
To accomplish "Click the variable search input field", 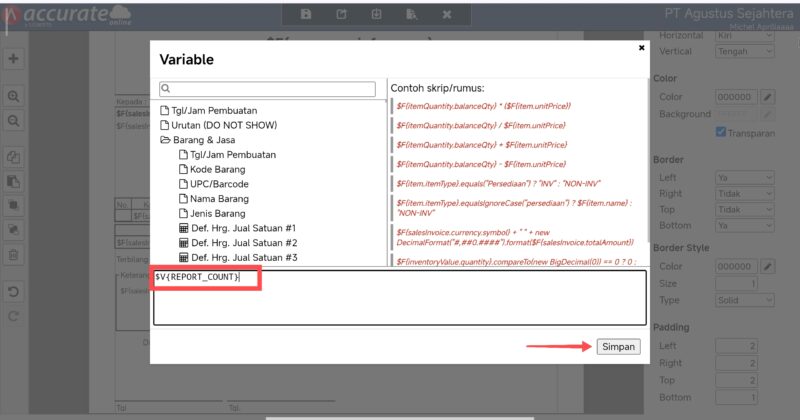I will click(x=273, y=90).
